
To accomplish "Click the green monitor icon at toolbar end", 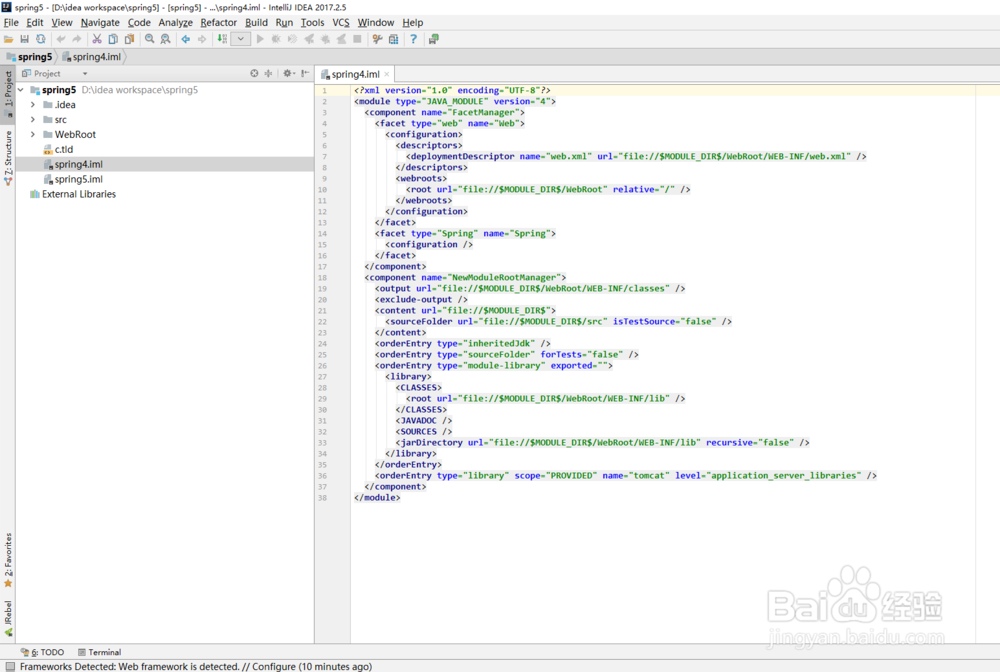I will pyautogui.click(x=434, y=40).
